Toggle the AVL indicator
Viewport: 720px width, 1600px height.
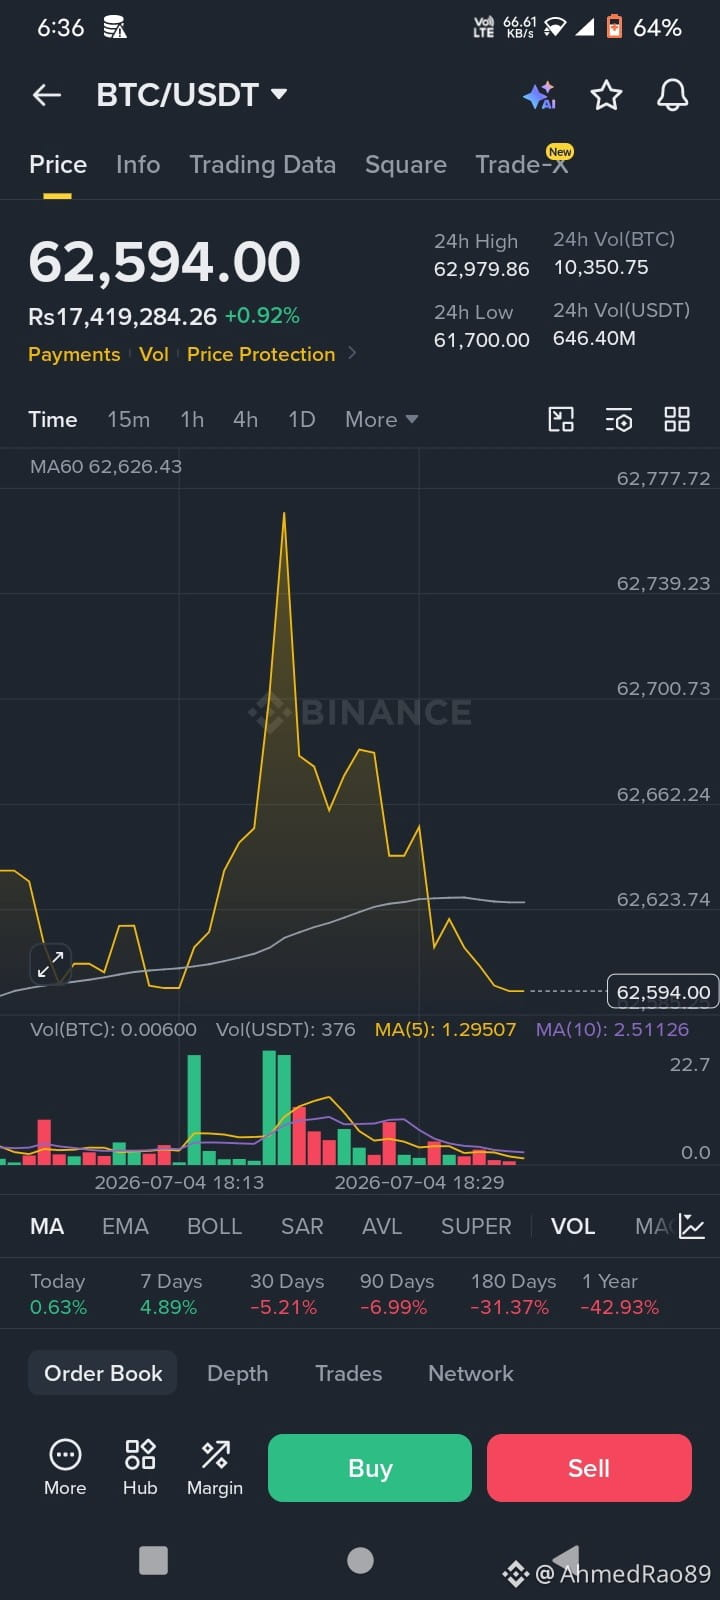pyautogui.click(x=382, y=1226)
